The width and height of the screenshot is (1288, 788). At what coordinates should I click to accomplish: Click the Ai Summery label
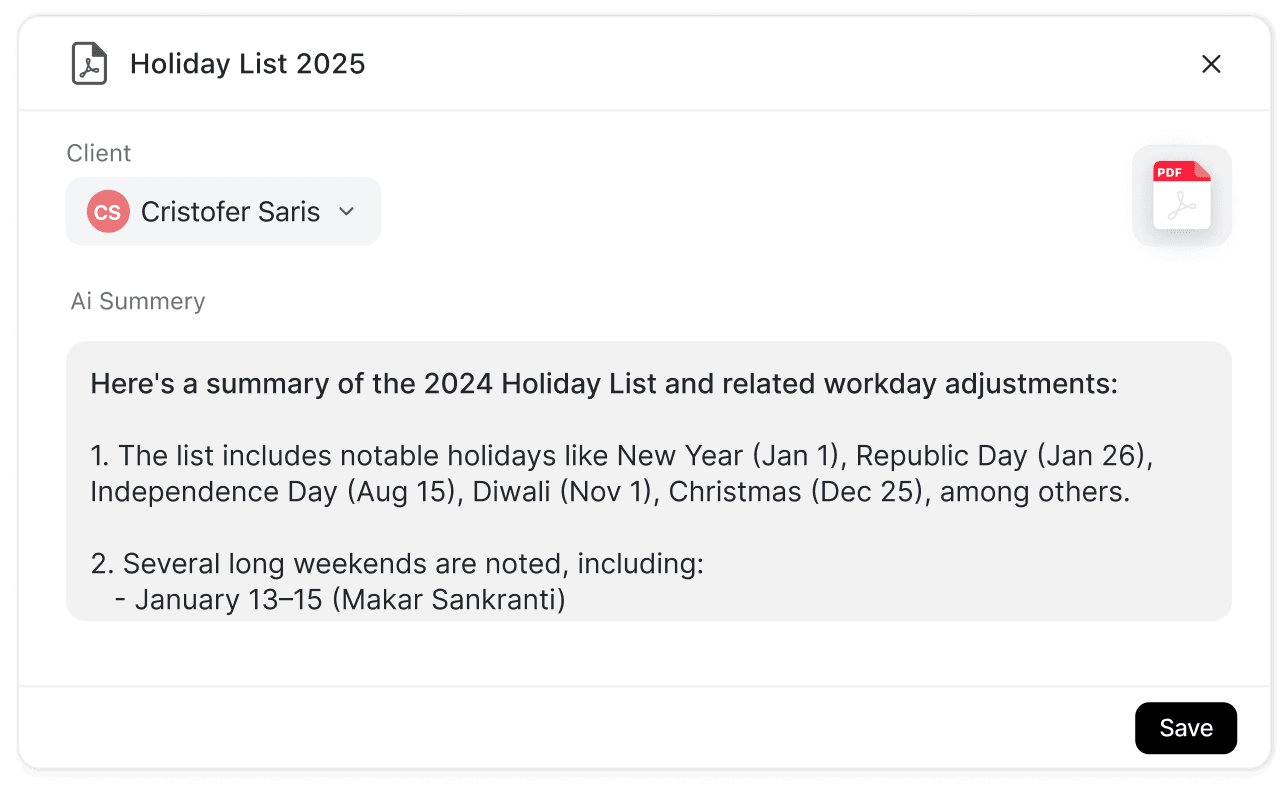[x=138, y=301]
